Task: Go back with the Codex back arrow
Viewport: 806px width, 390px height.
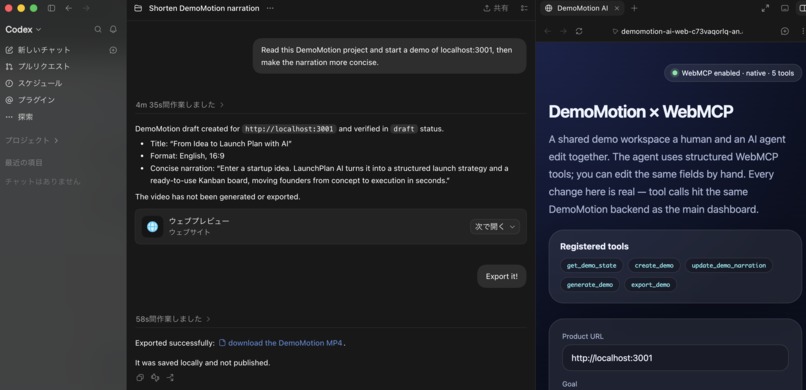Action: click(x=68, y=8)
